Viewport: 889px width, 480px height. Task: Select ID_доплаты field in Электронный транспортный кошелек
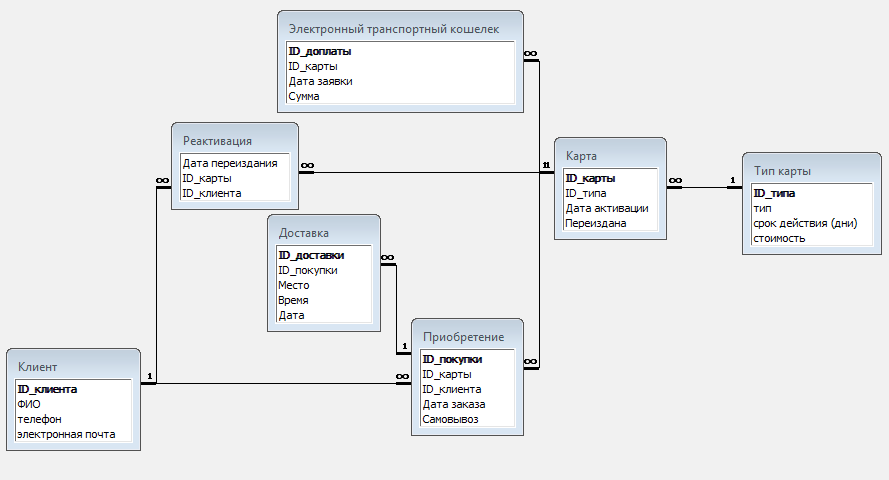click(320, 51)
